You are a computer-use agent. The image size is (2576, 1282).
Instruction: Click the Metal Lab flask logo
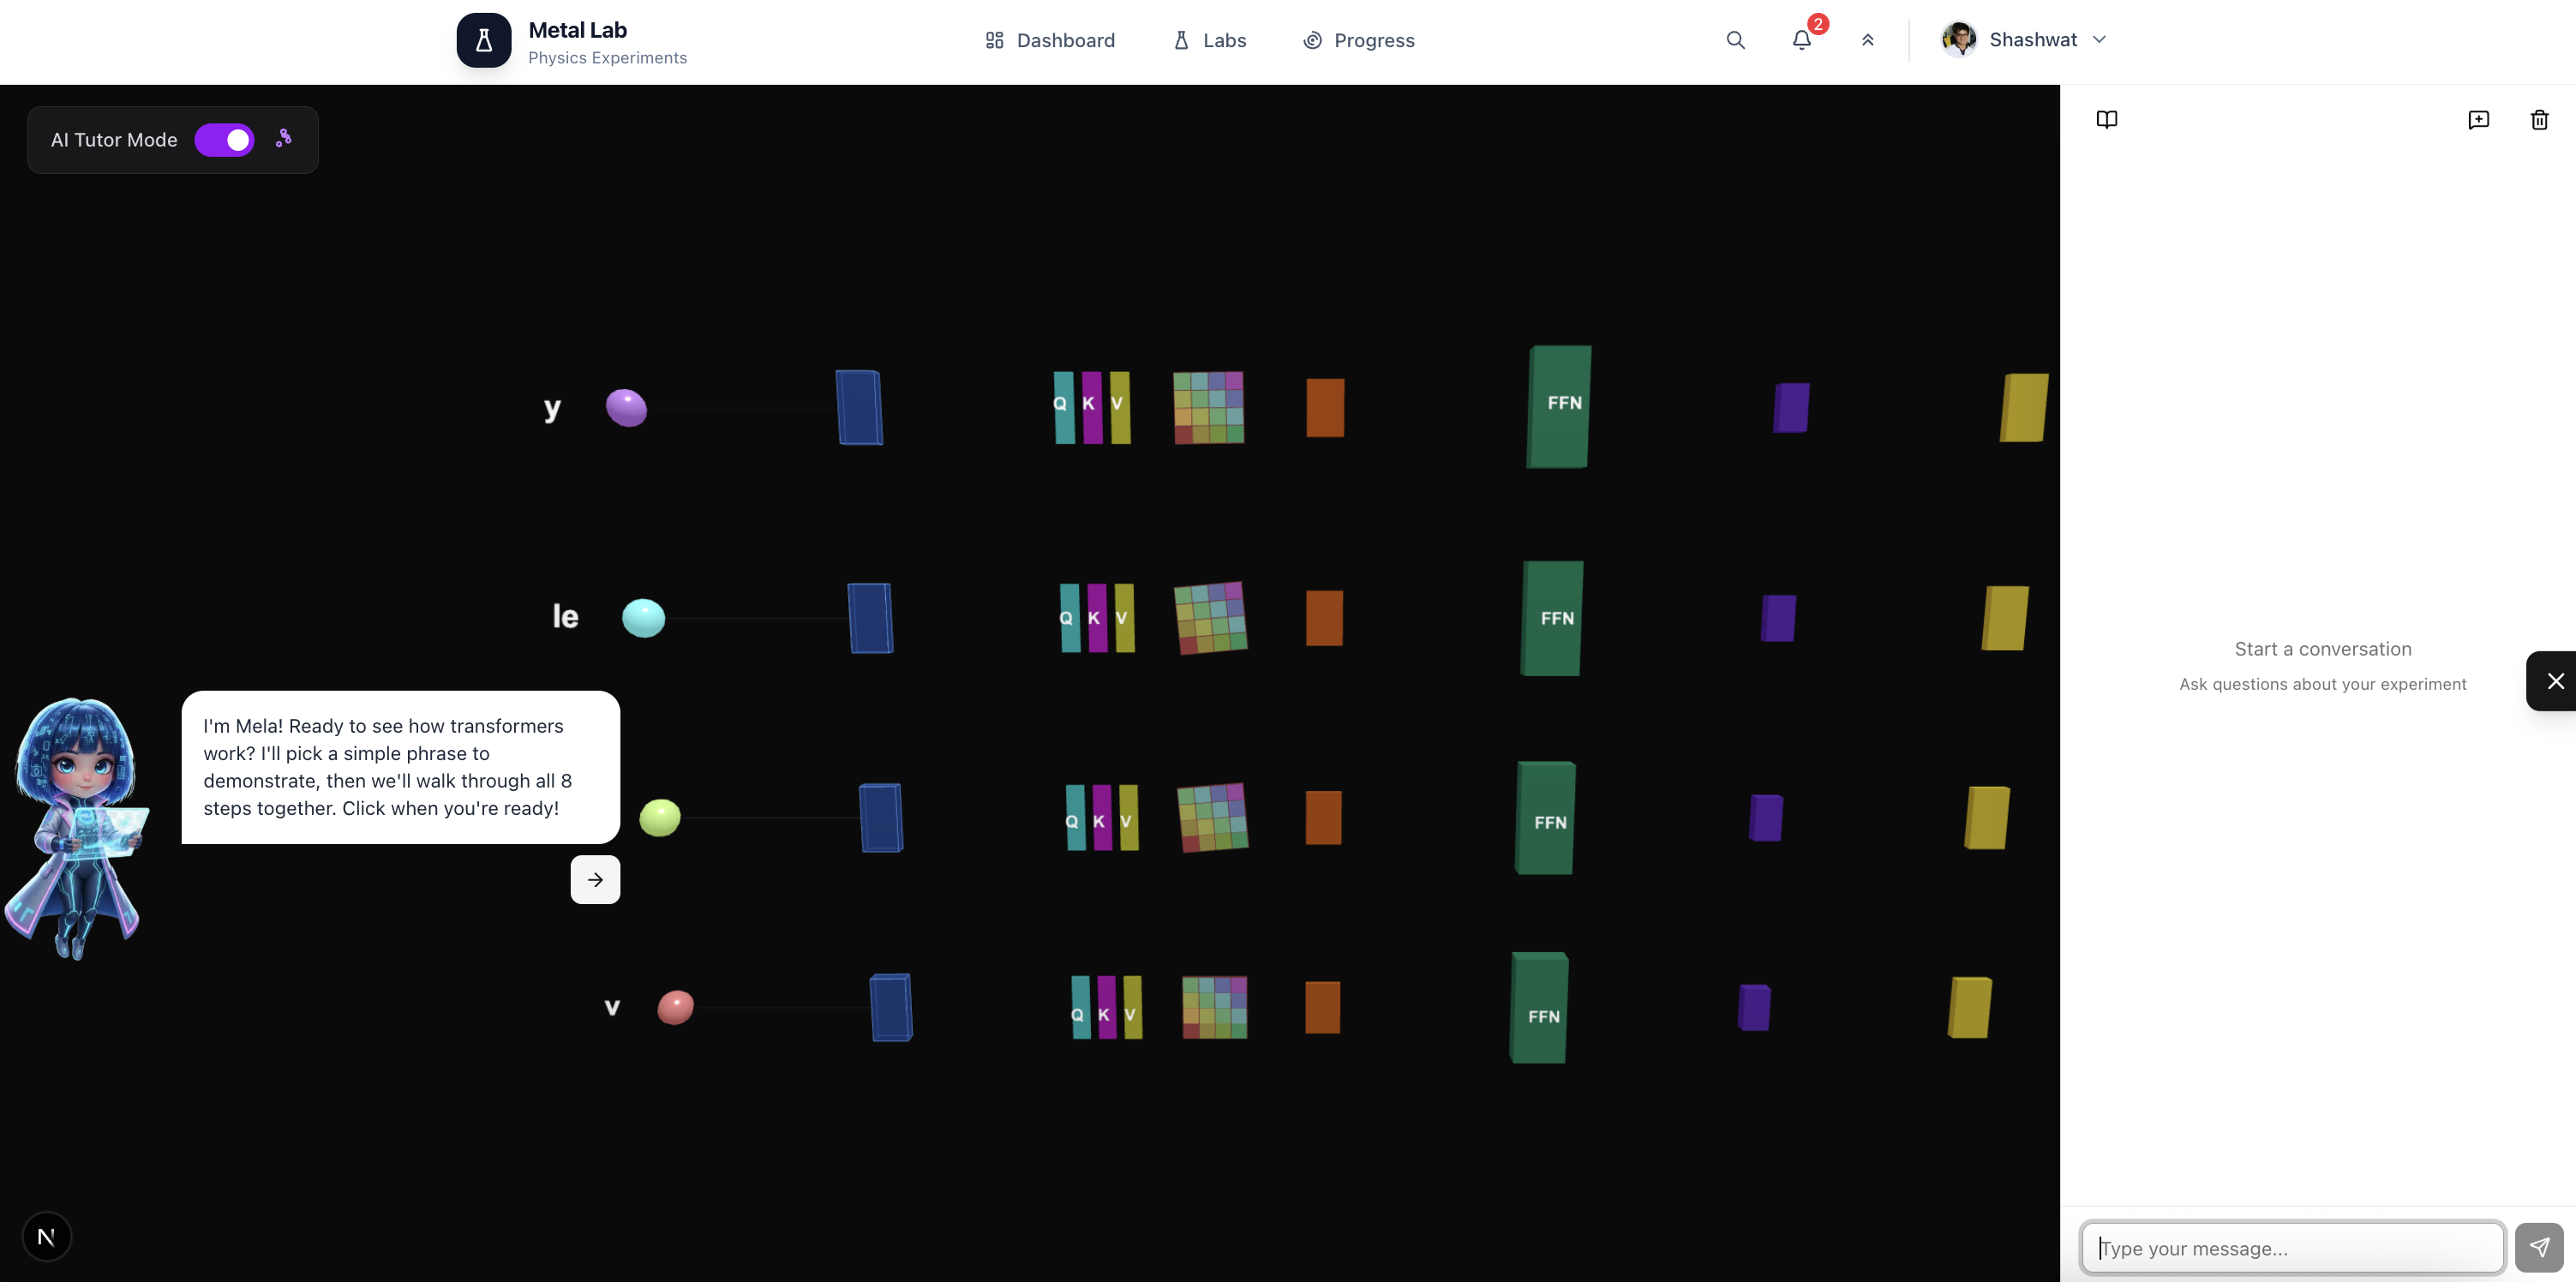click(x=484, y=40)
